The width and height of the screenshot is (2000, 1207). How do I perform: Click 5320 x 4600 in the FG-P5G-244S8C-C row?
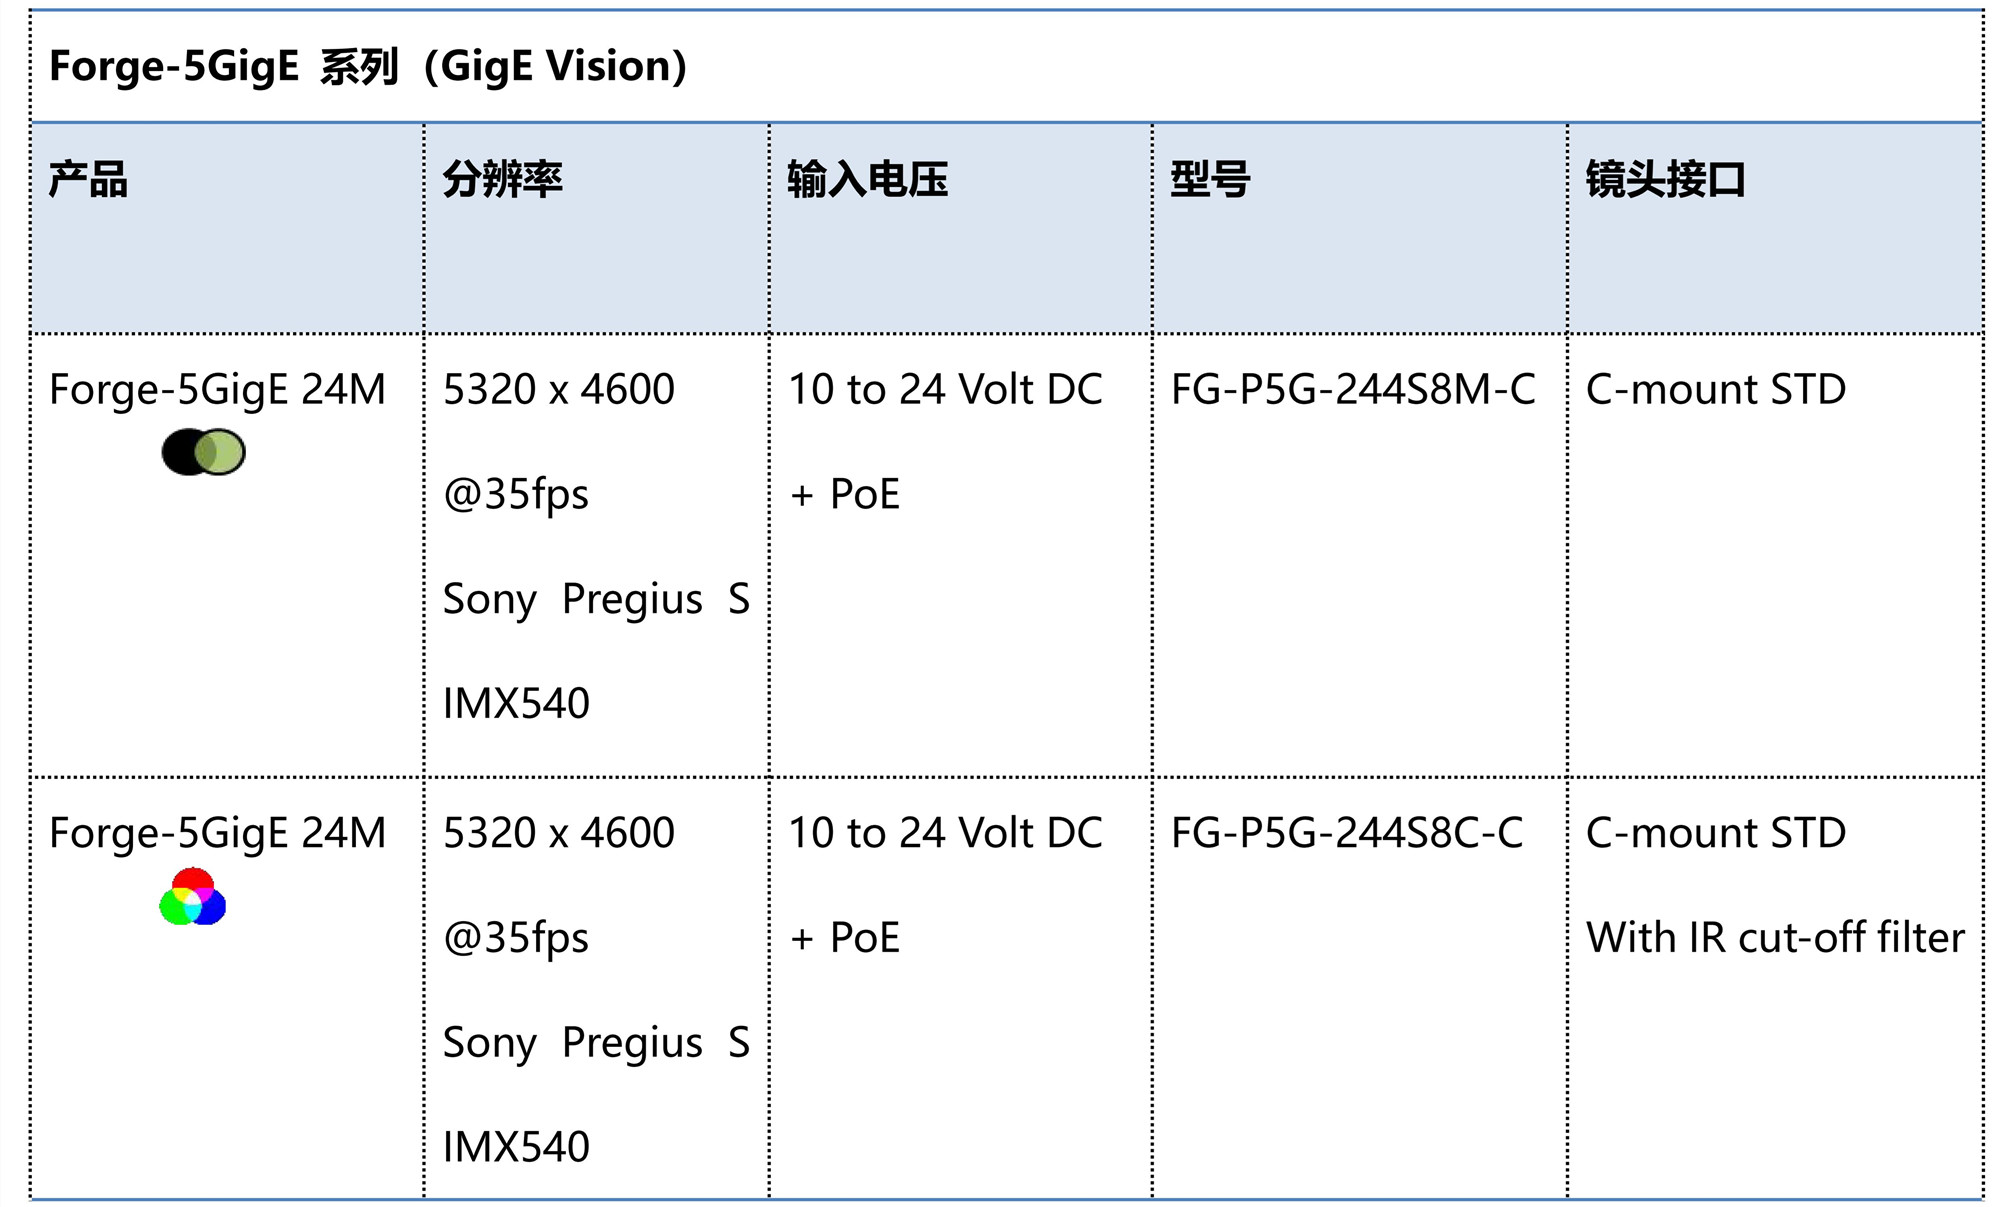558,833
